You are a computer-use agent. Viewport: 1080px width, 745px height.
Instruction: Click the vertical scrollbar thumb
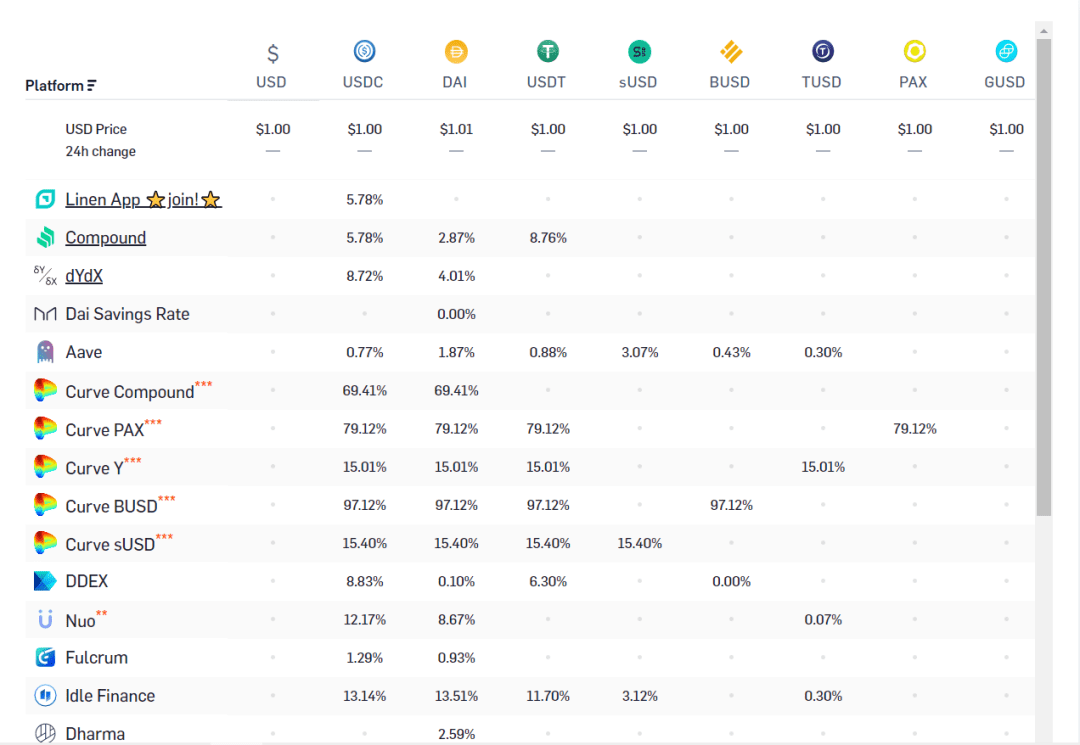[x=1043, y=277]
